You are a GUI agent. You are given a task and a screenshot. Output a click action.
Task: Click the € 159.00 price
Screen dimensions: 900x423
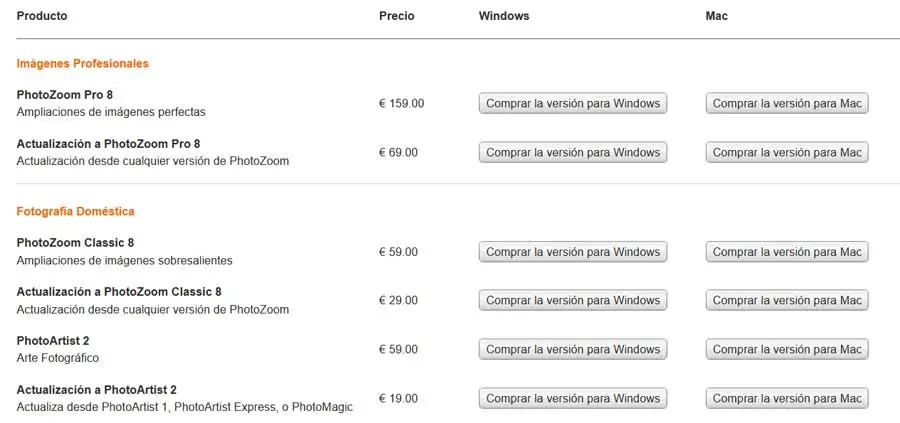coord(400,103)
